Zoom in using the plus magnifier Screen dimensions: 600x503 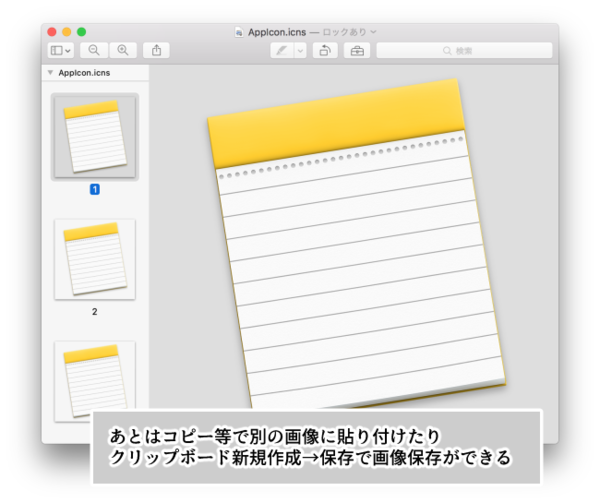[x=123, y=50]
